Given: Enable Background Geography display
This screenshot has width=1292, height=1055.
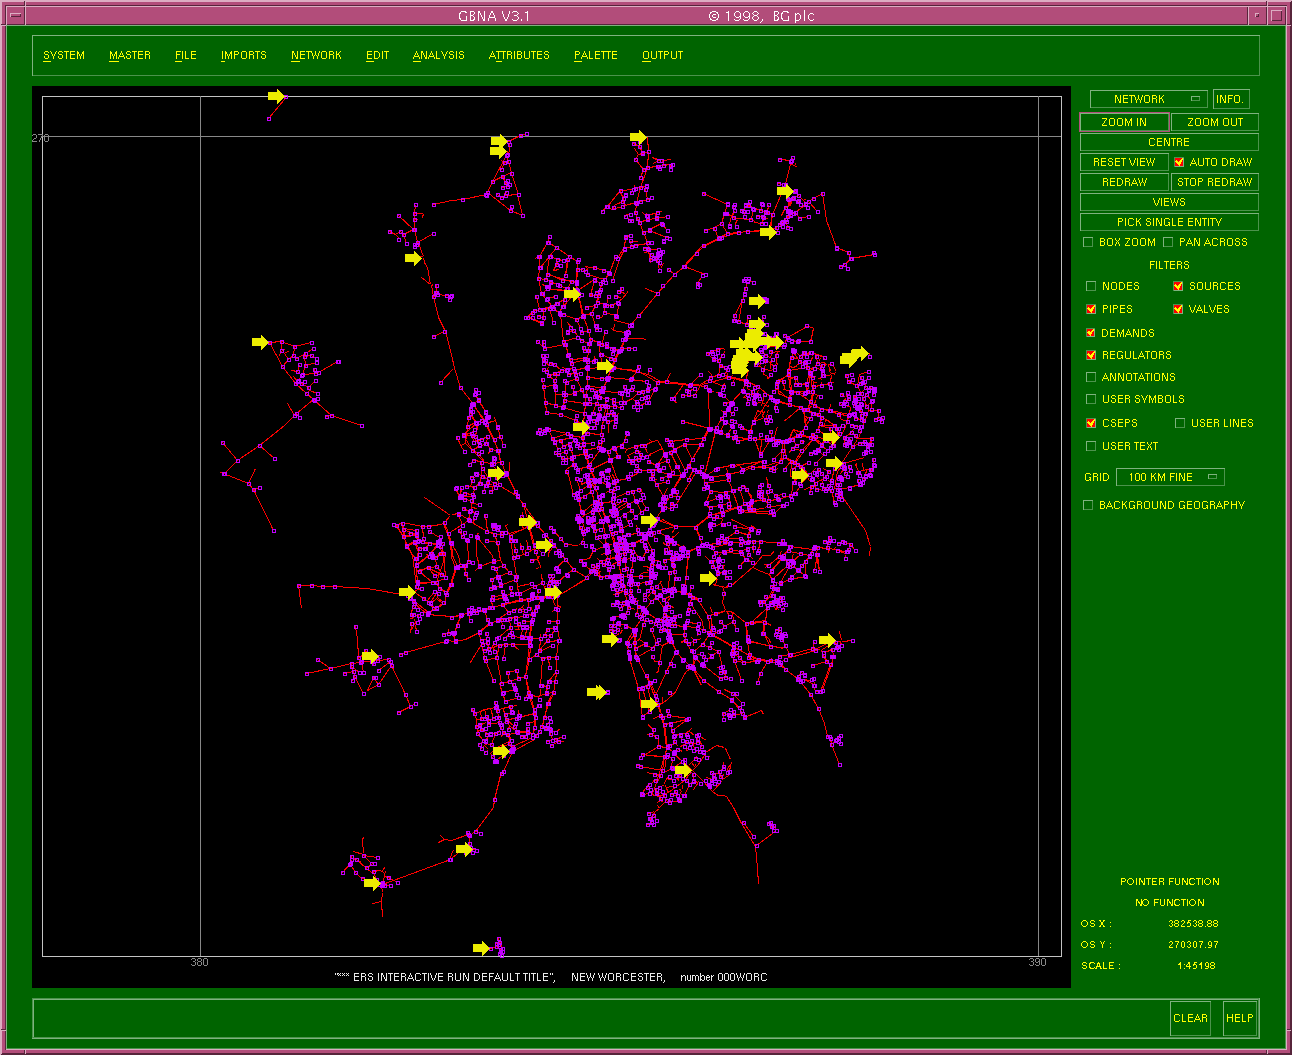Looking at the screenshot, I should click(x=1088, y=505).
